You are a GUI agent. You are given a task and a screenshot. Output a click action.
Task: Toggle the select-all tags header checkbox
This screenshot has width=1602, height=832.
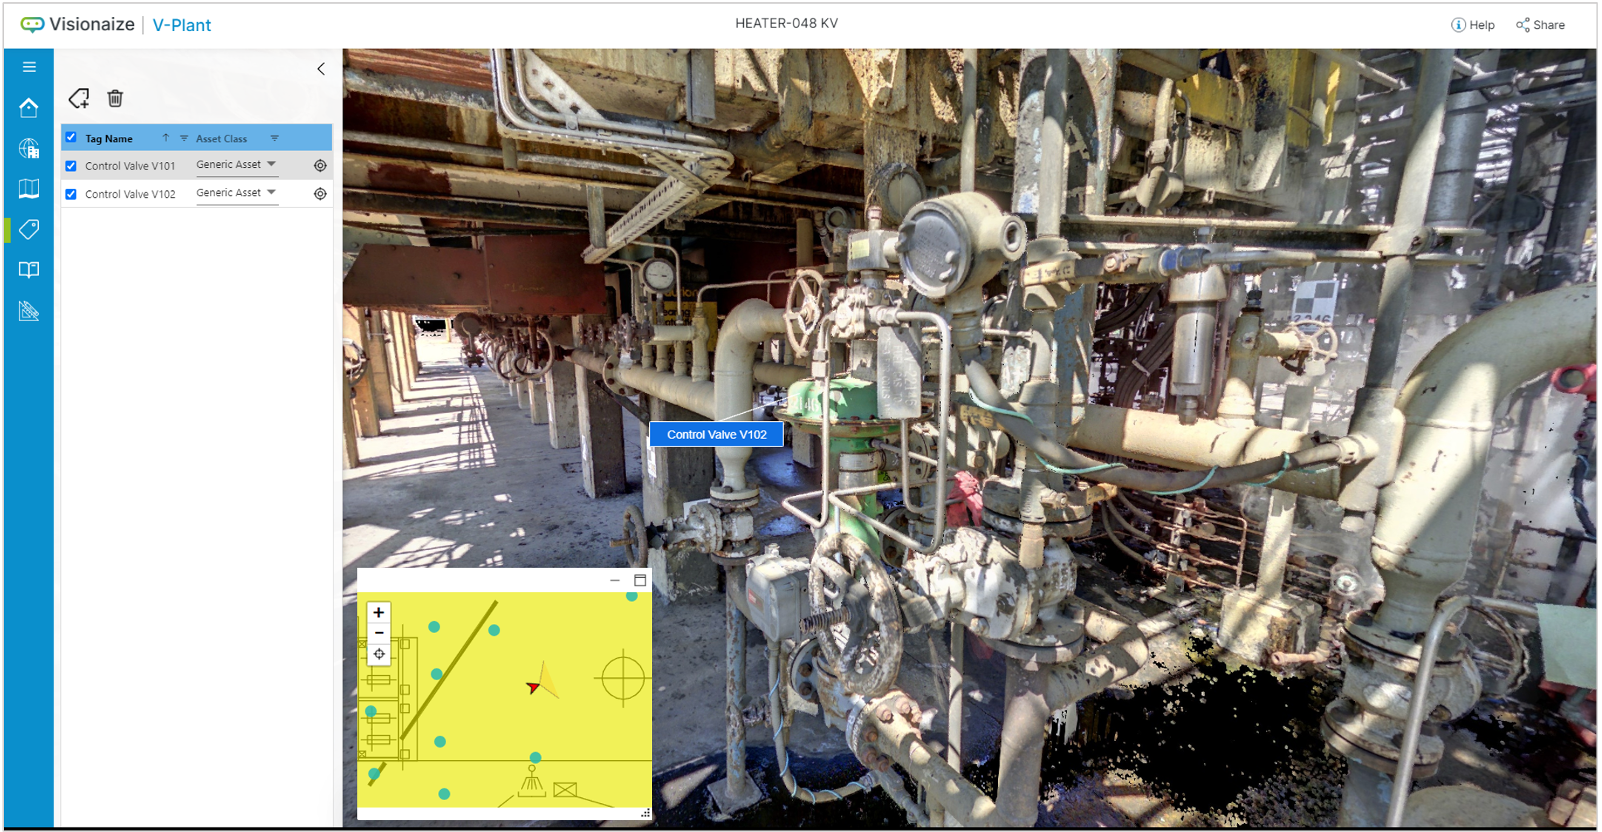(x=71, y=138)
